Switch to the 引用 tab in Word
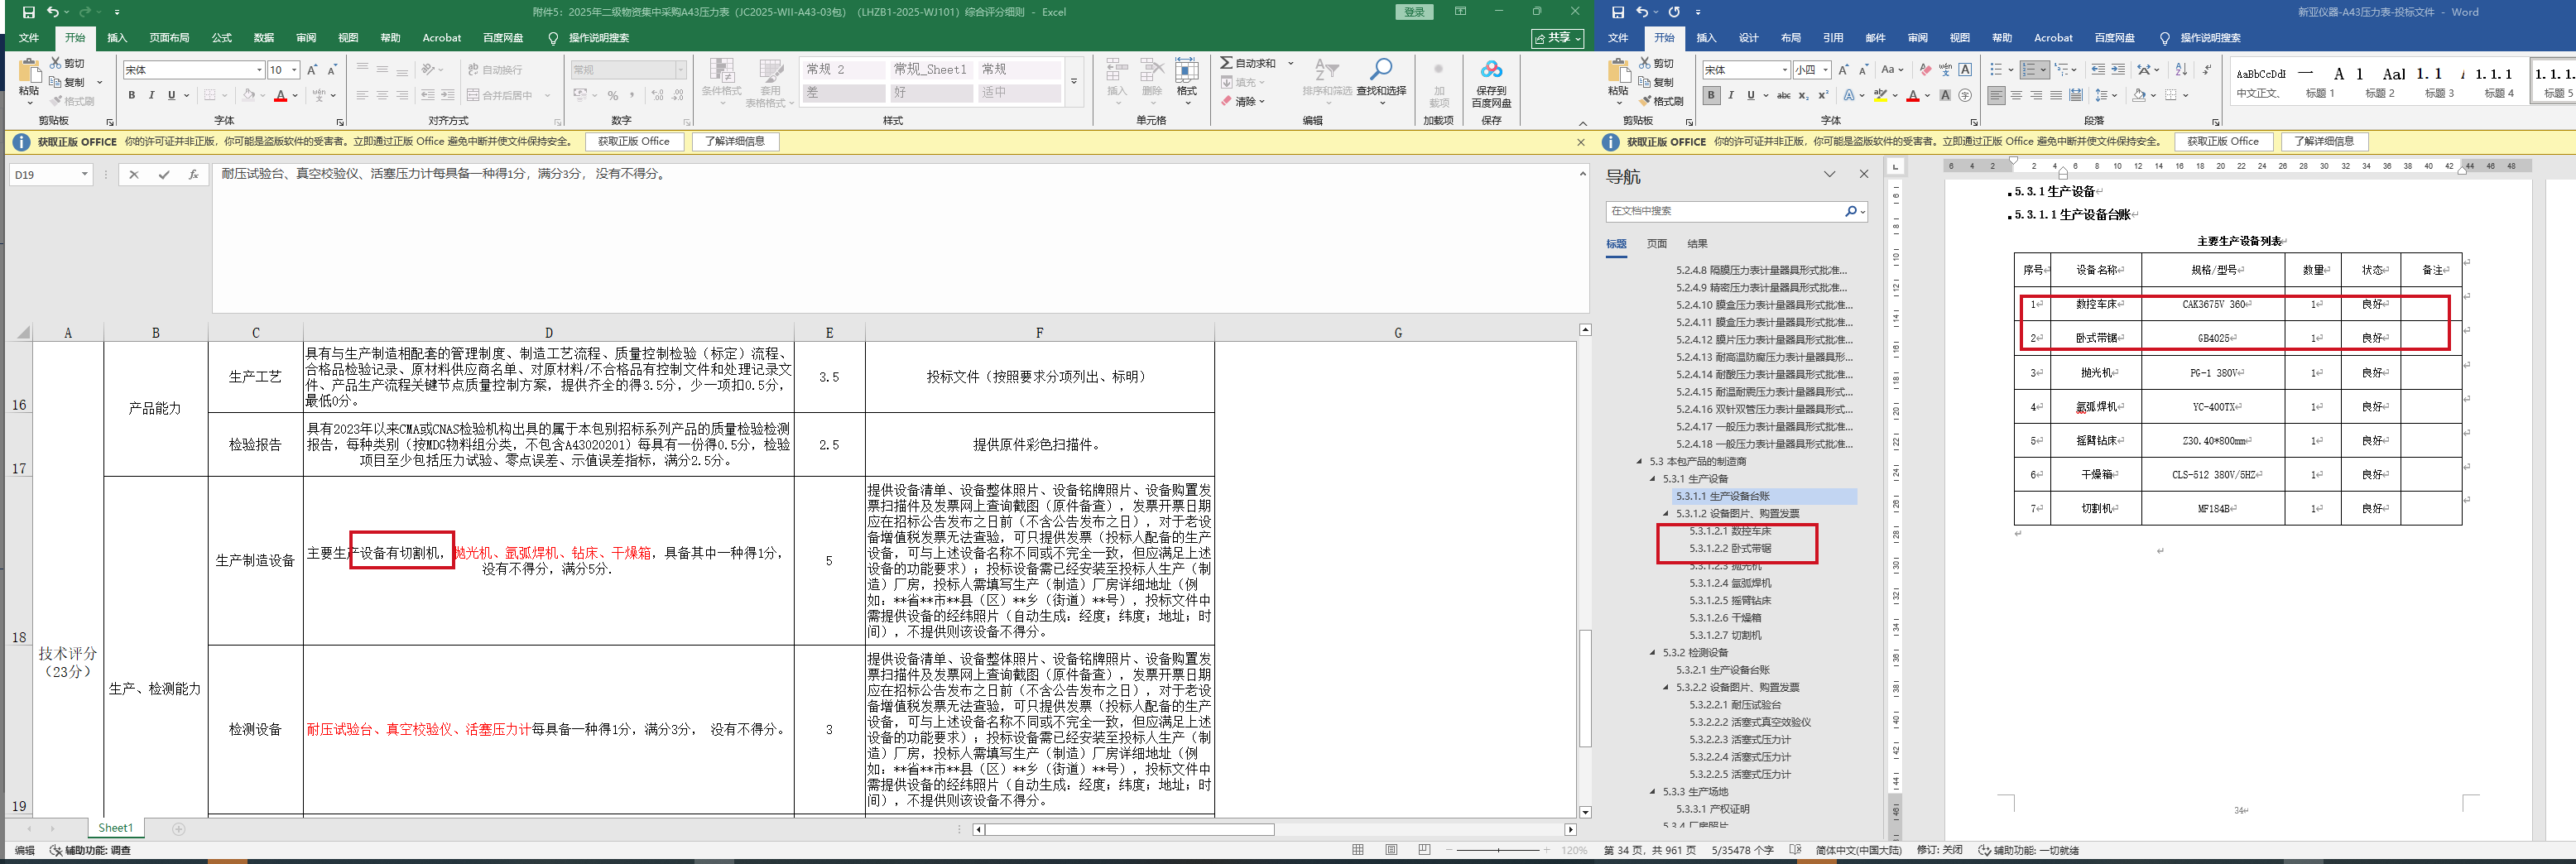Viewport: 2576px width, 864px height. 1832,38
